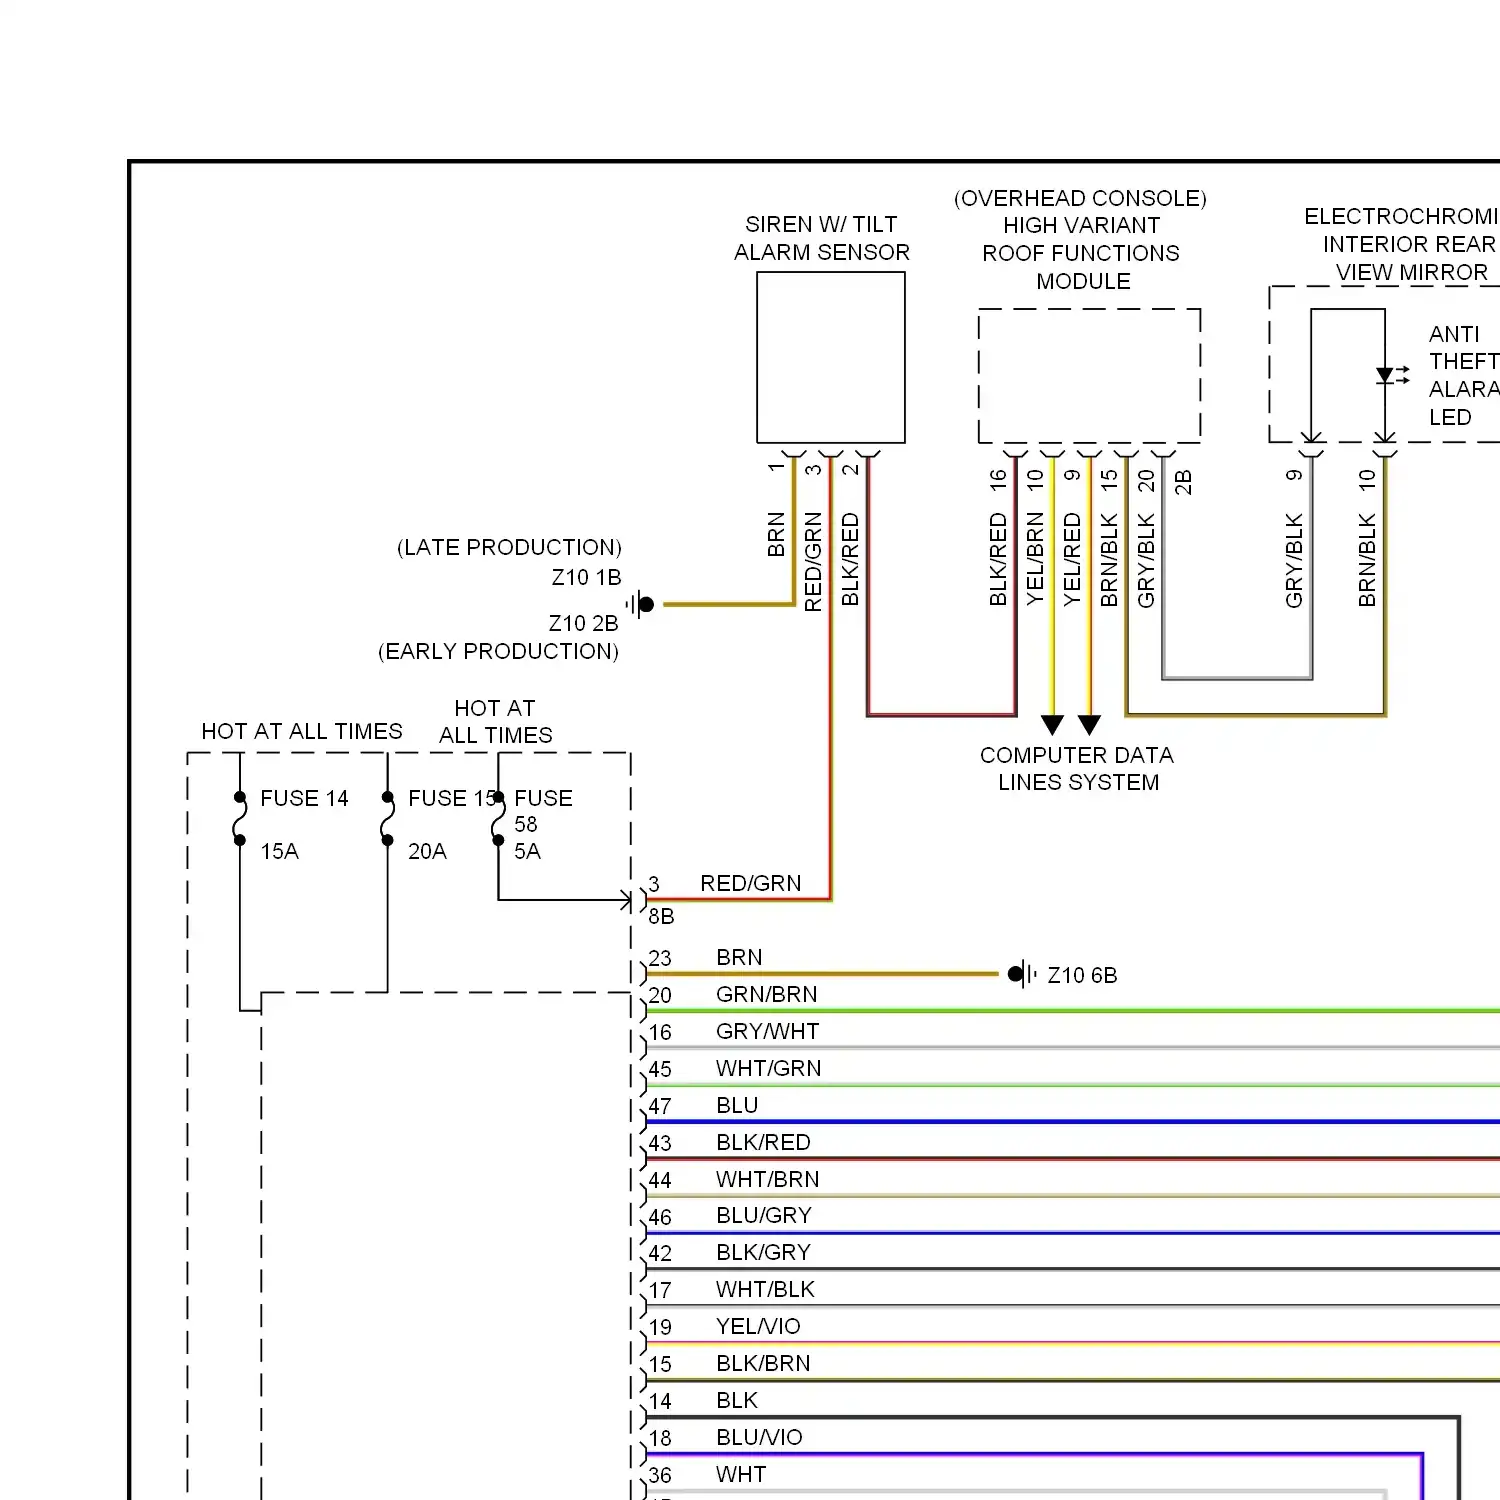This screenshot has height=1500, width=1500.
Task: Click the '(EARLY PRODUCTION)' text
Action: point(498,651)
